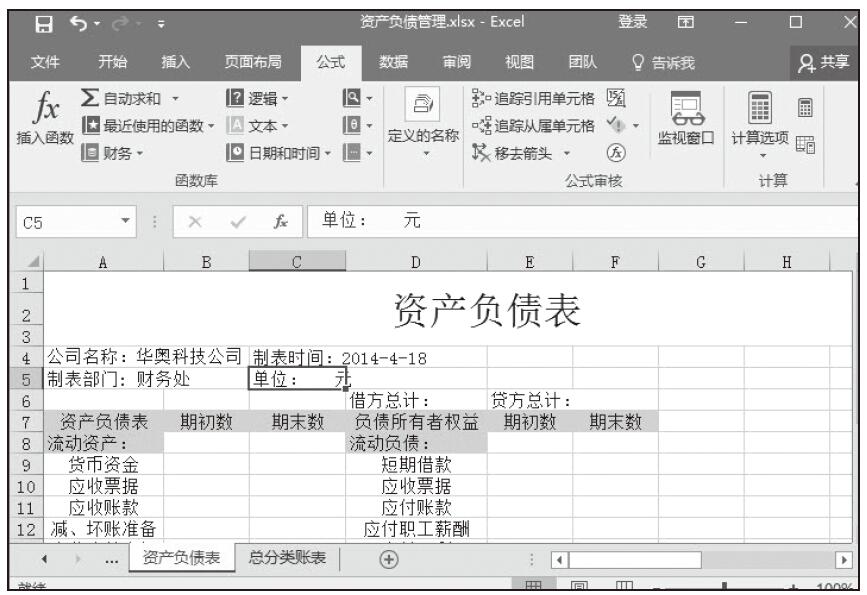
Task: Click the zoom slider in status bar
Action: coord(737,587)
